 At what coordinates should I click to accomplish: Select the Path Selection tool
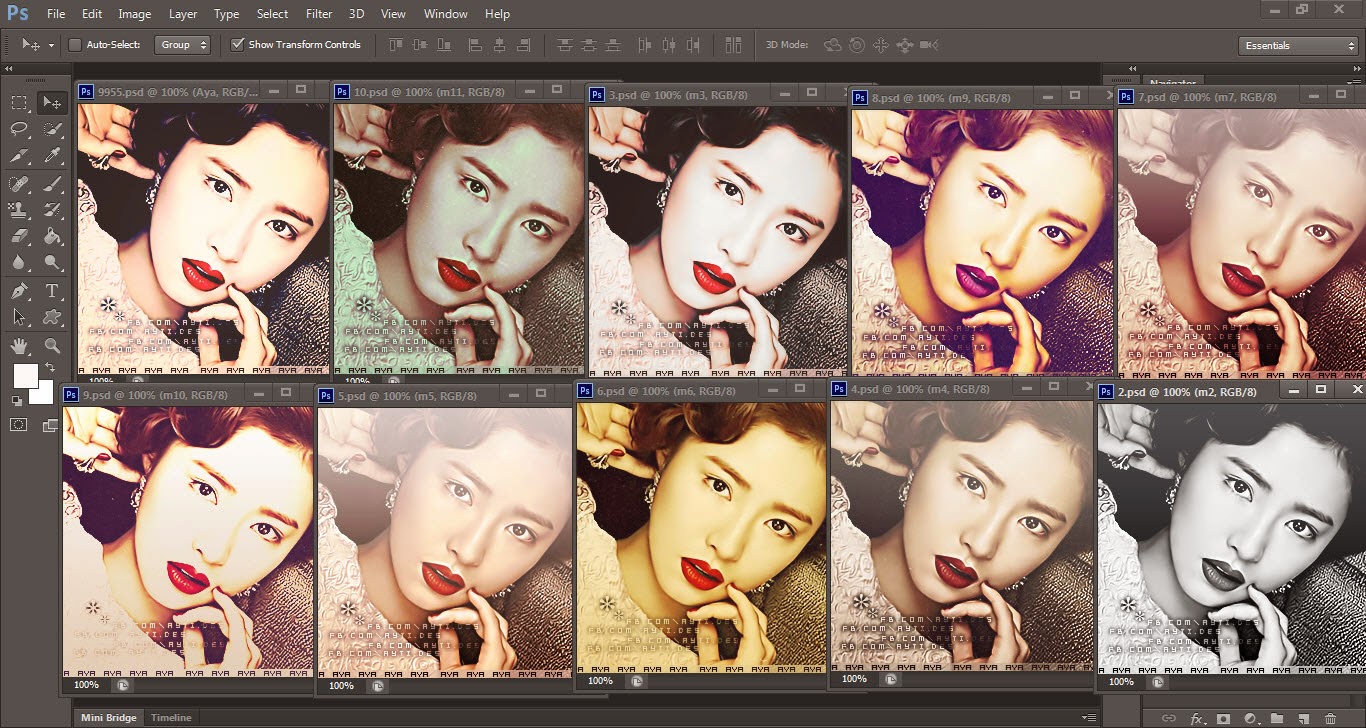[x=19, y=317]
